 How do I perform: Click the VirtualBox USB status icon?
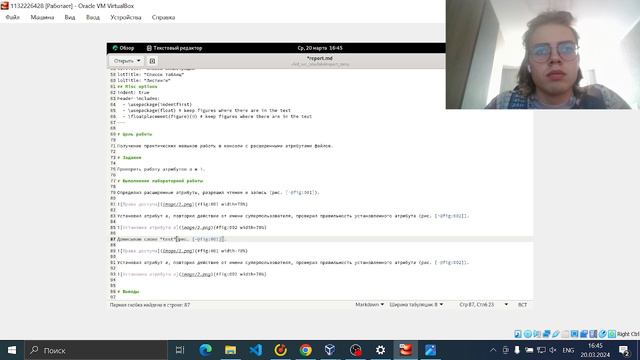(556, 334)
